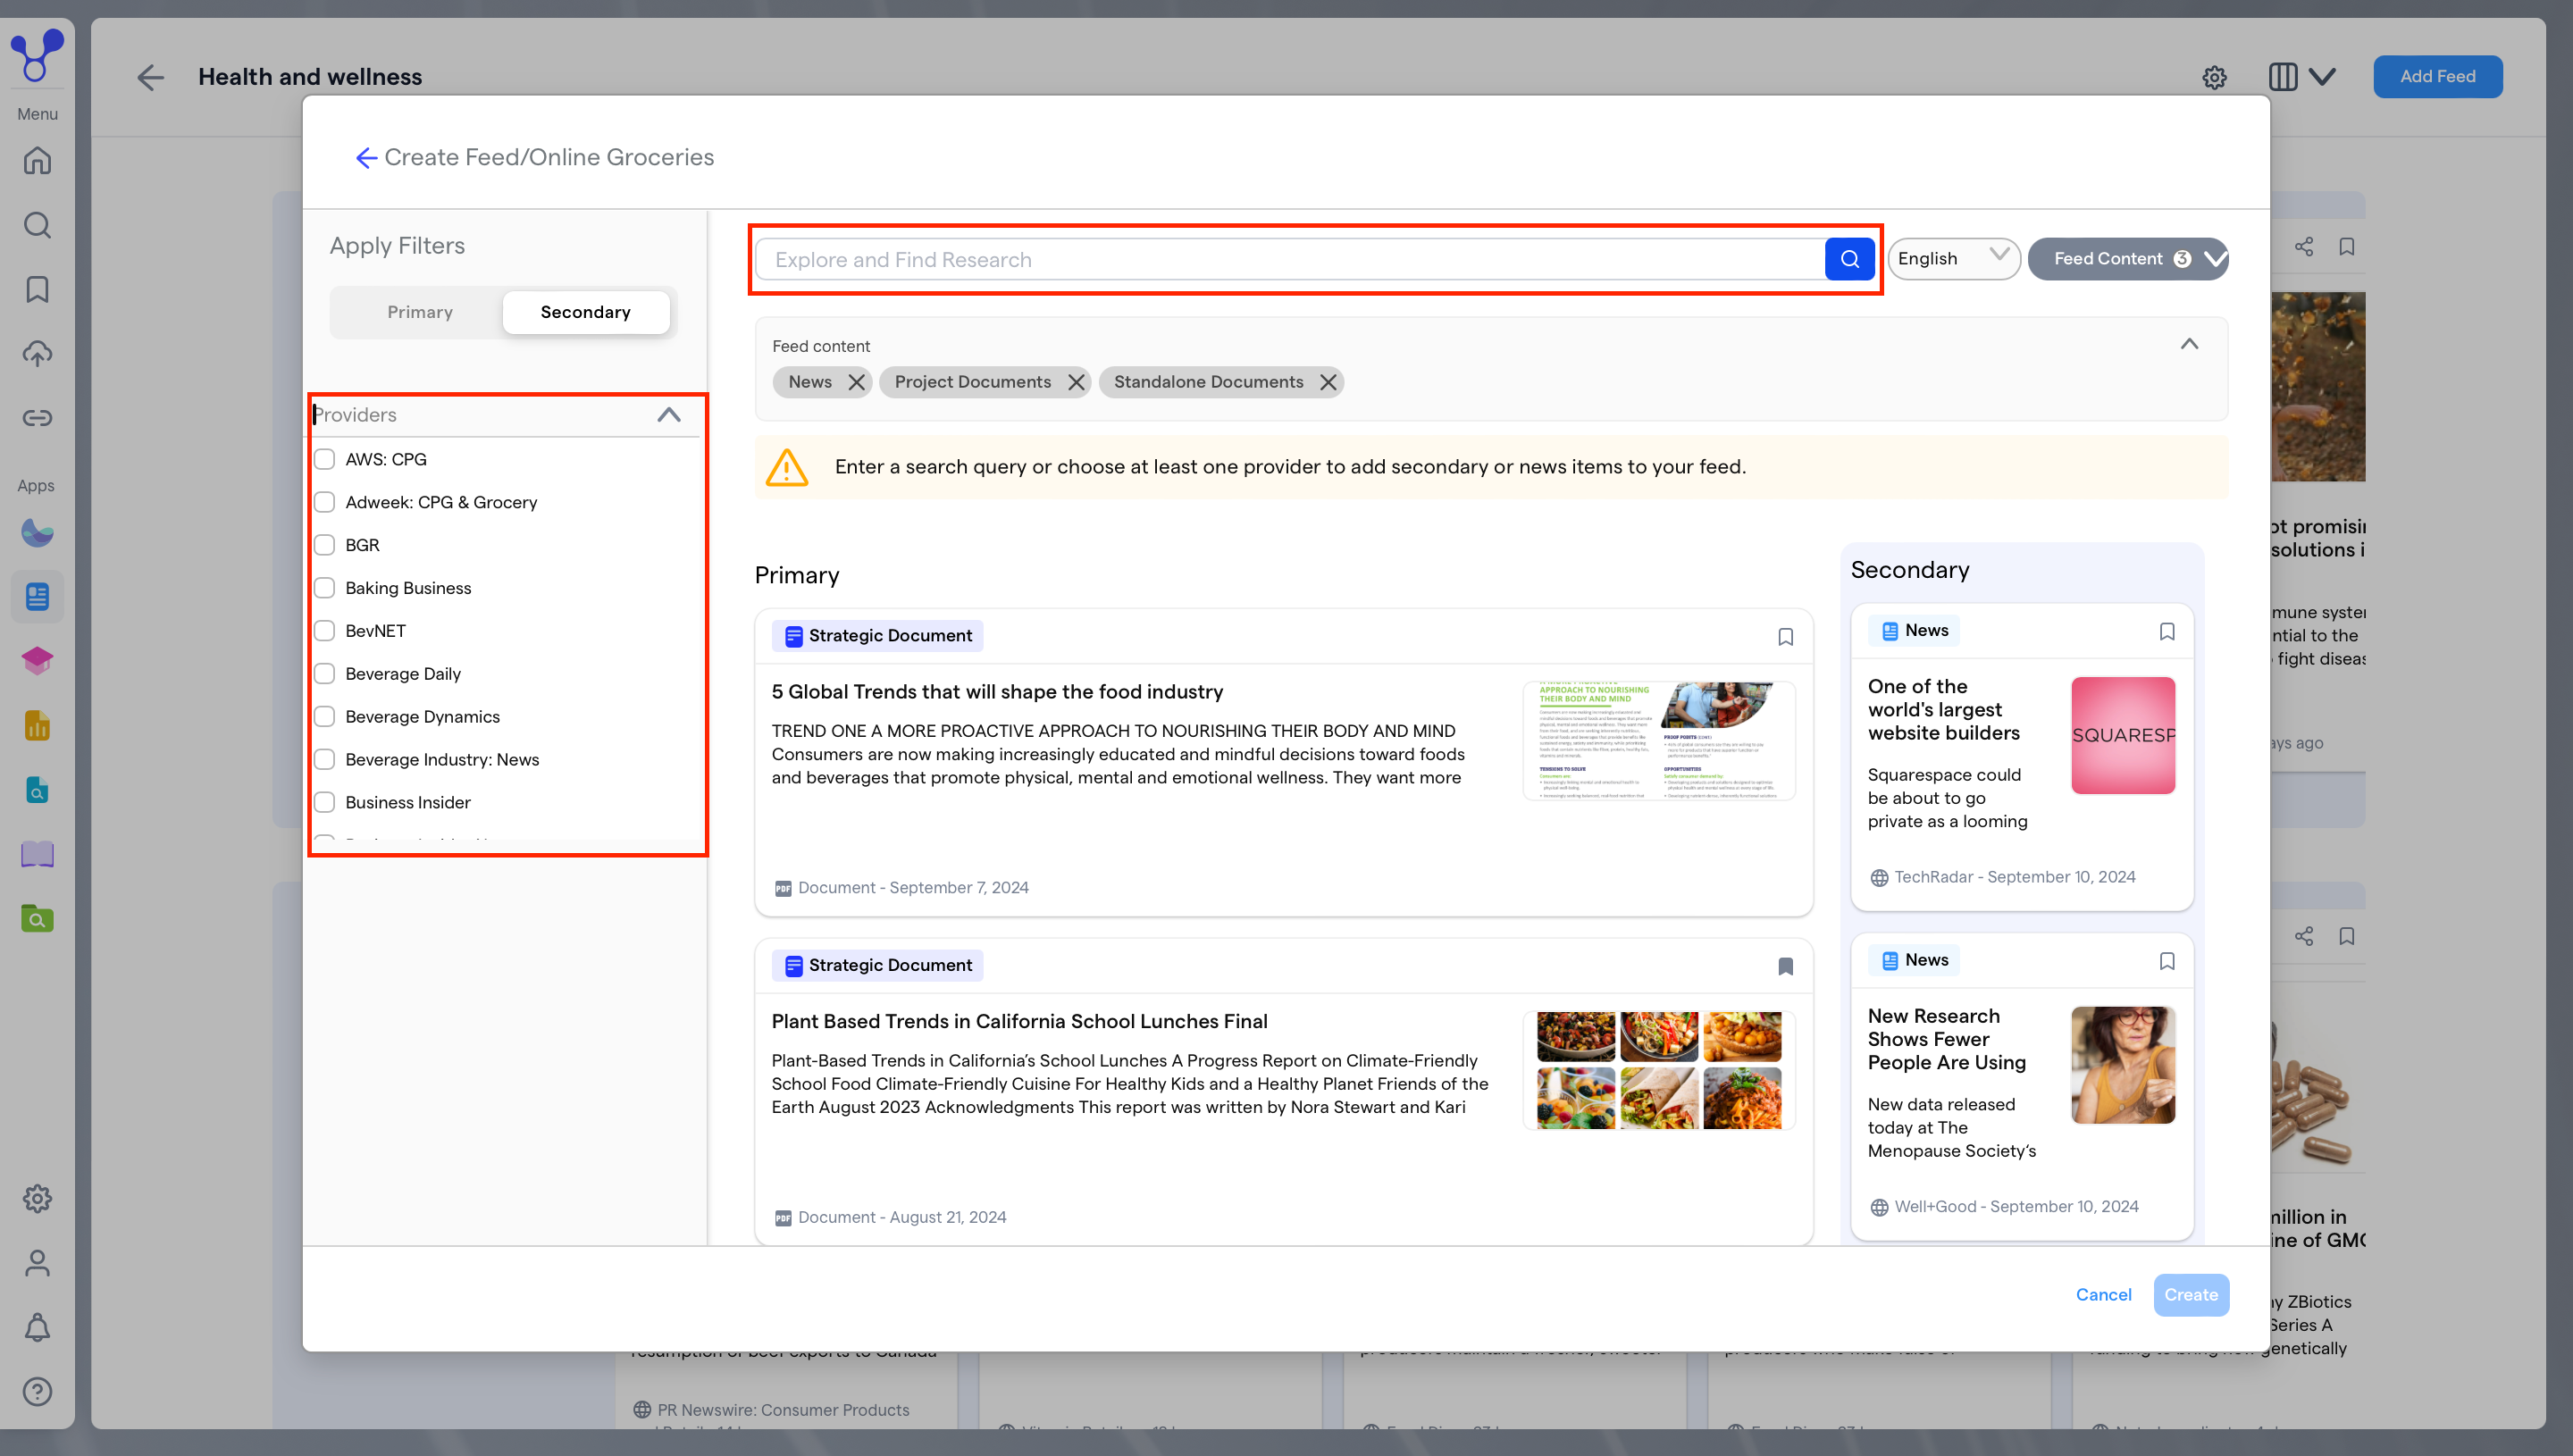
Task: Open the graduation cap app icon
Action: point(37,661)
